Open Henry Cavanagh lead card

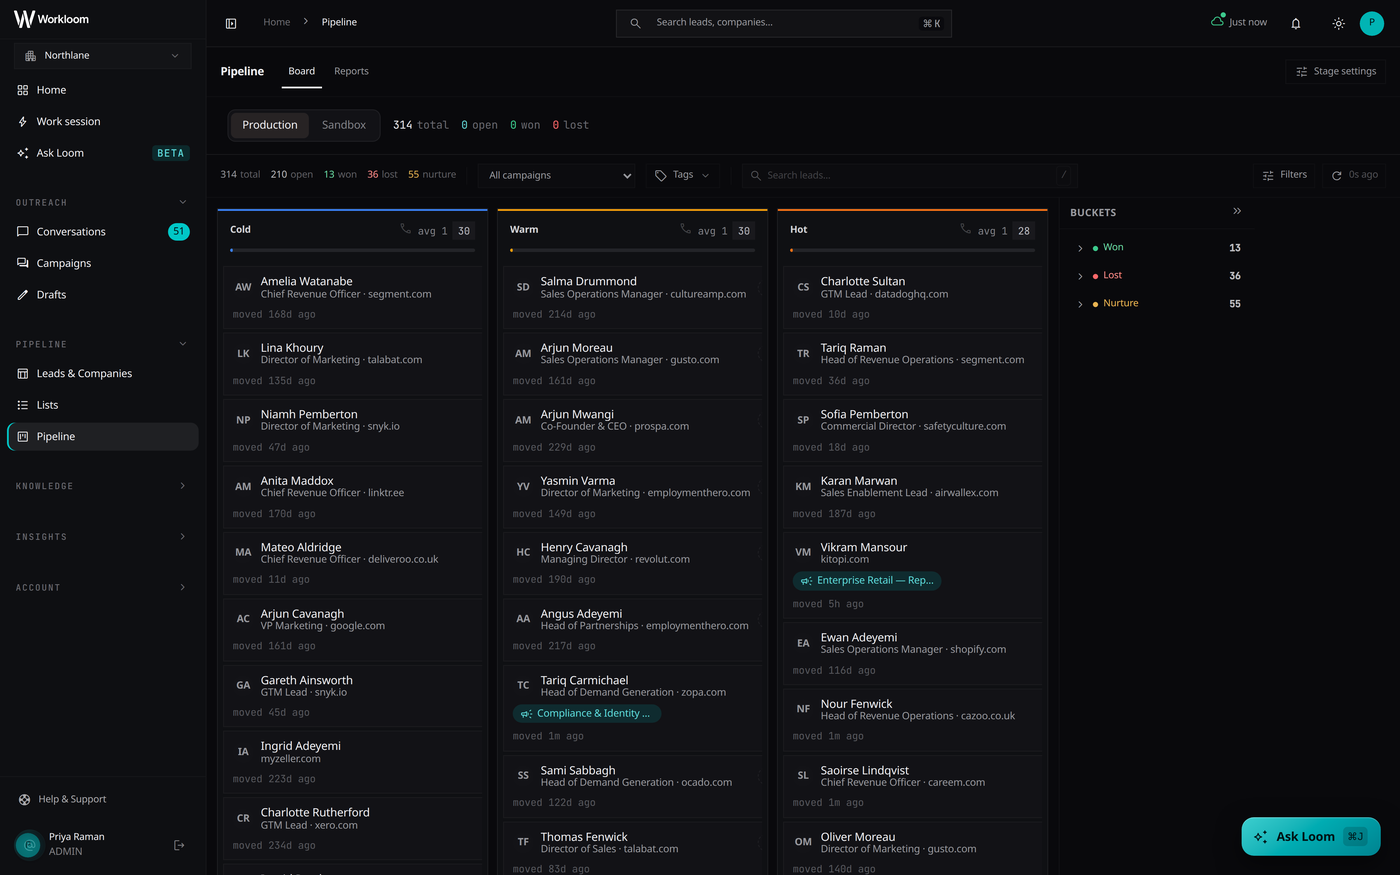coord(632,563)
